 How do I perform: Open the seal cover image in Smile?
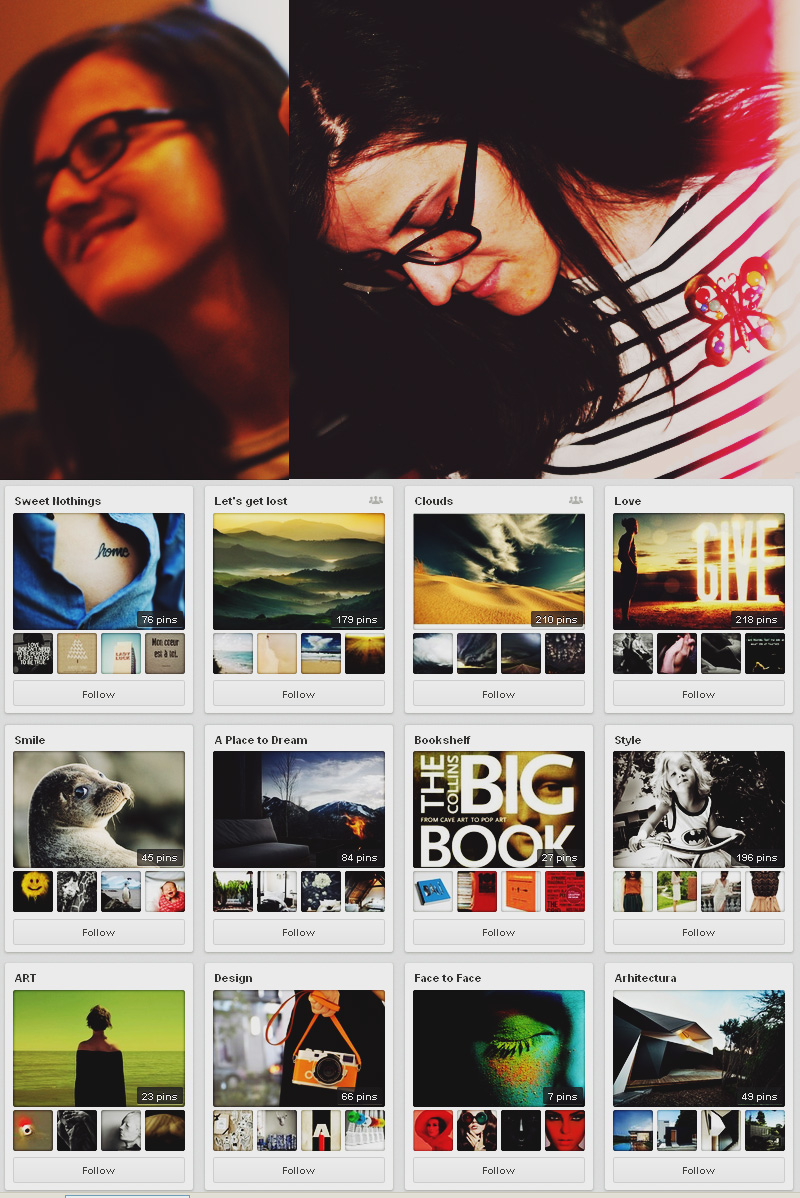[x=98, y=809]
